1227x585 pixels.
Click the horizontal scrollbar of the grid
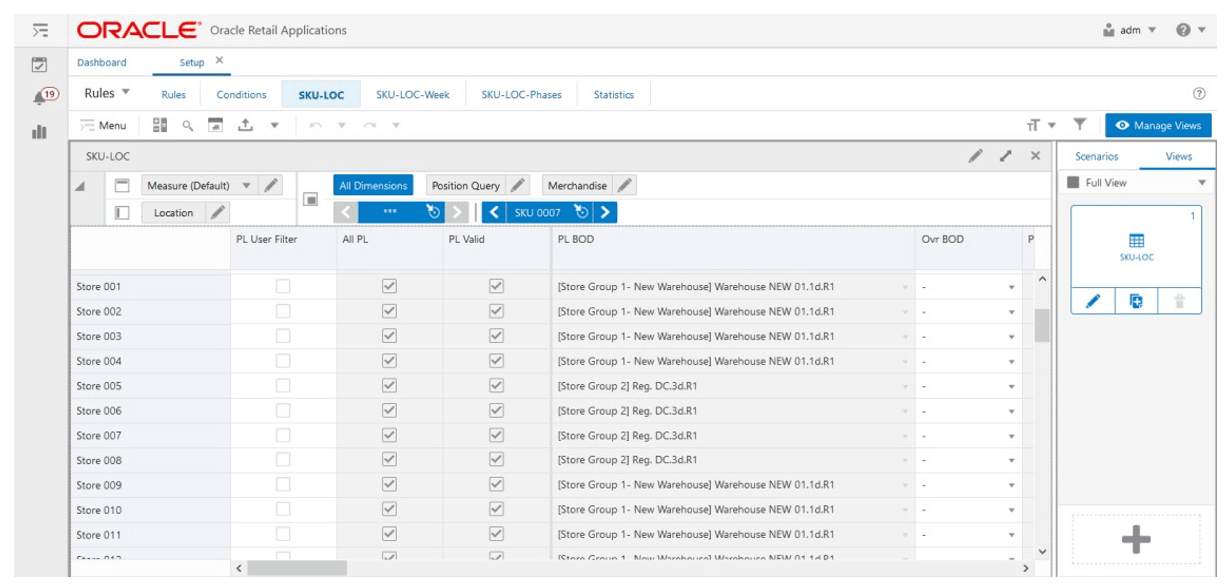coord(631,568)
